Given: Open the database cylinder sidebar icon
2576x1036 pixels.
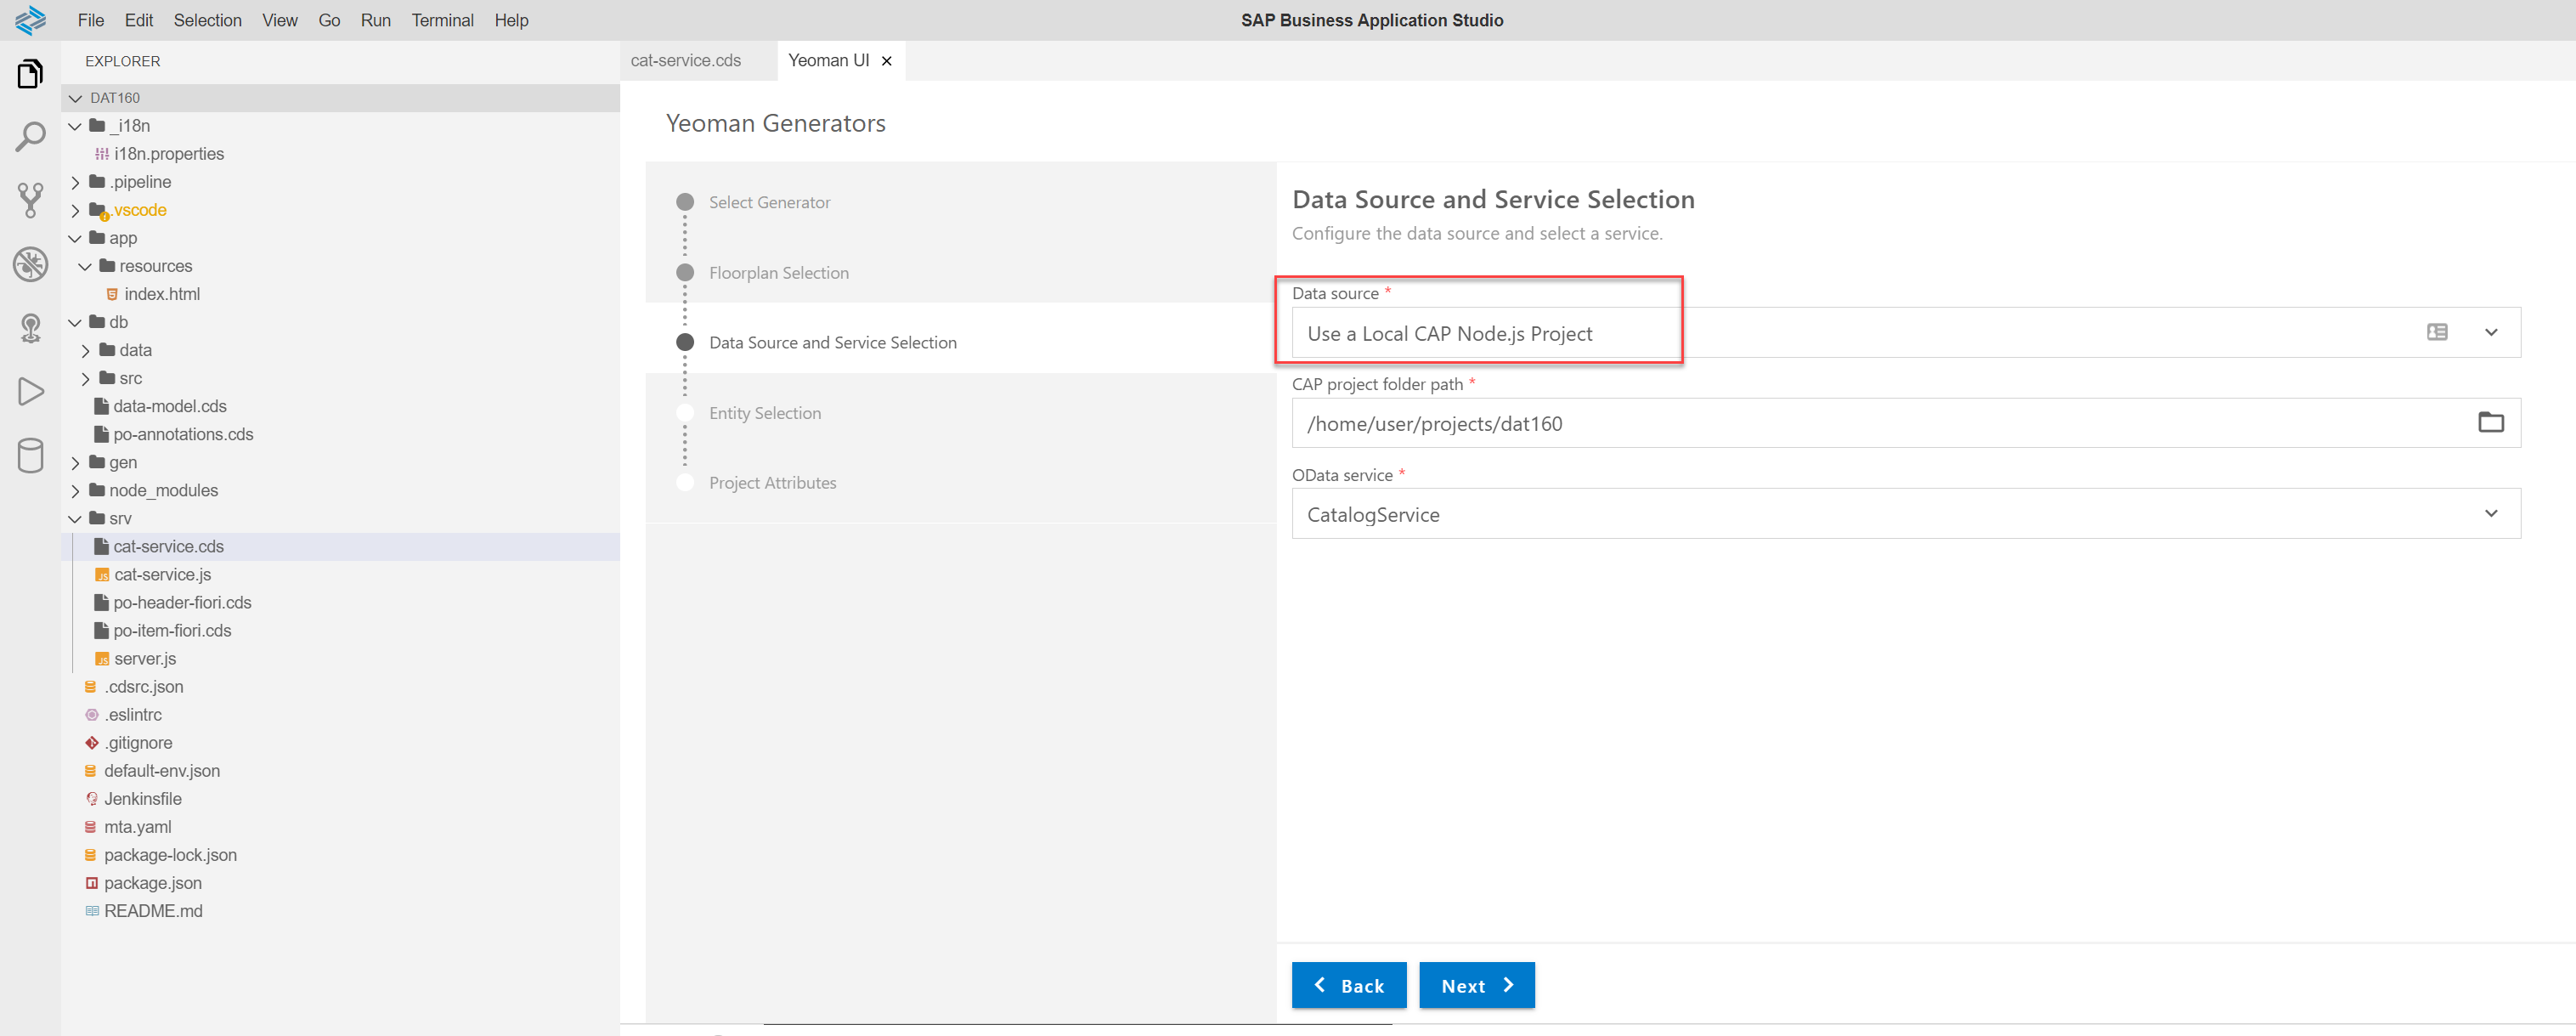Looking at the screenshot, I should tap(30, 455).
